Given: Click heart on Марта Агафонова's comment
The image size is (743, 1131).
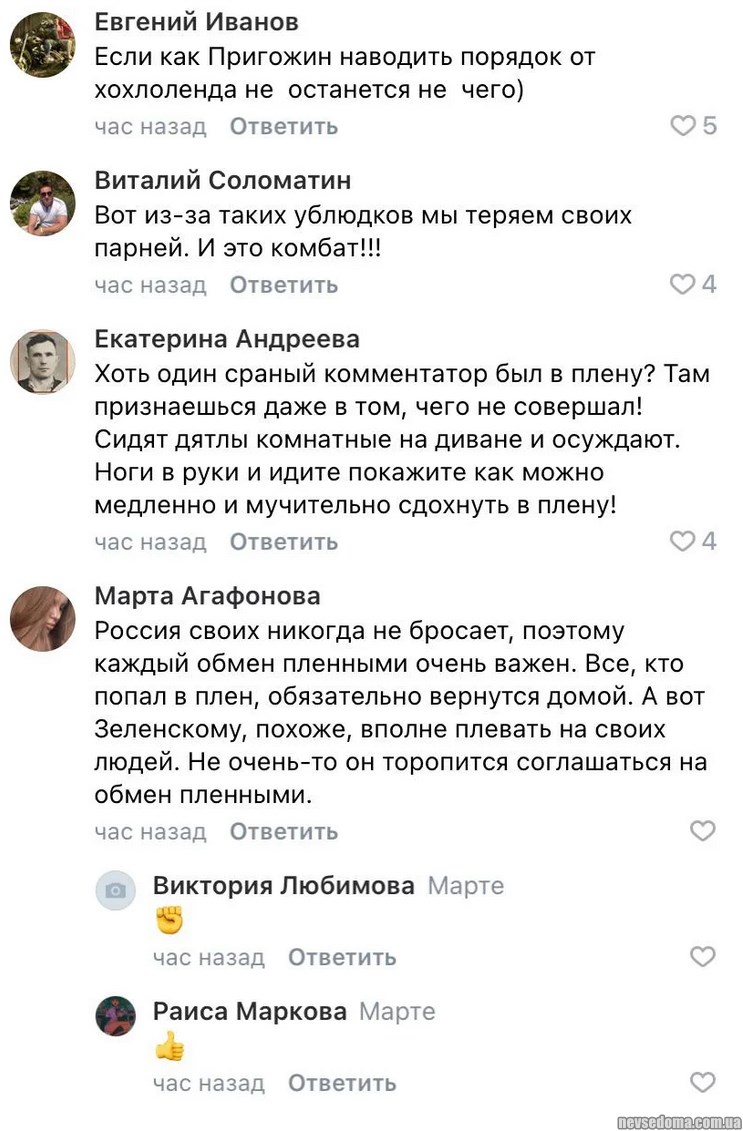Looking at the screenshot, I should click(704, 831).
